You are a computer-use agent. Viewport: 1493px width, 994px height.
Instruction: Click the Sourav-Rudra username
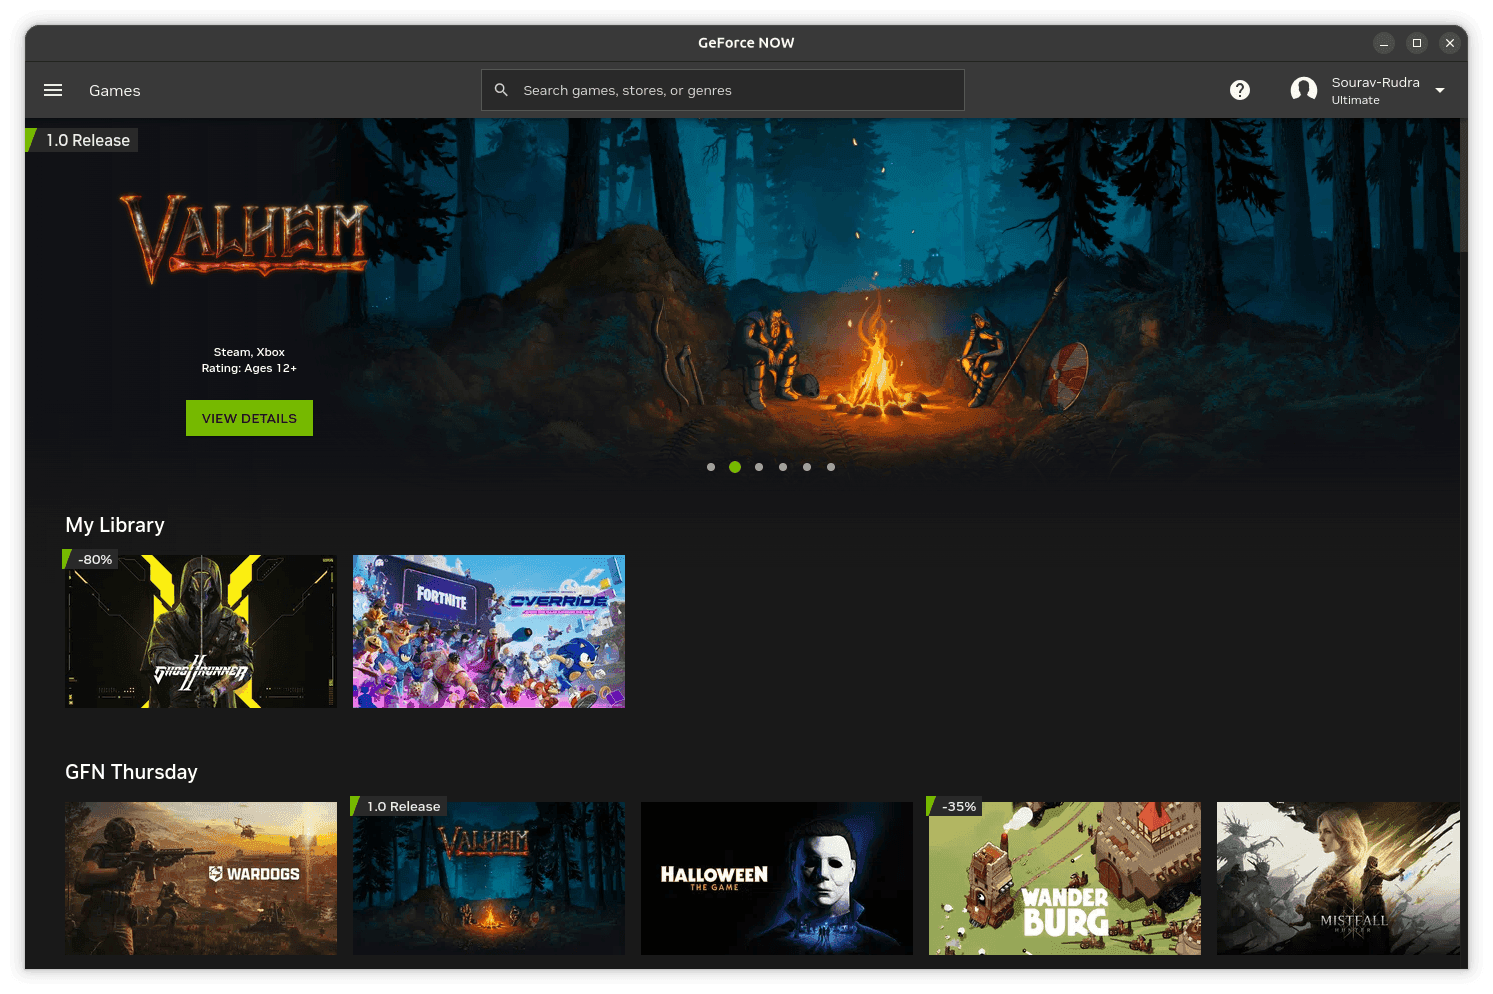click(x=1375, y=82)
